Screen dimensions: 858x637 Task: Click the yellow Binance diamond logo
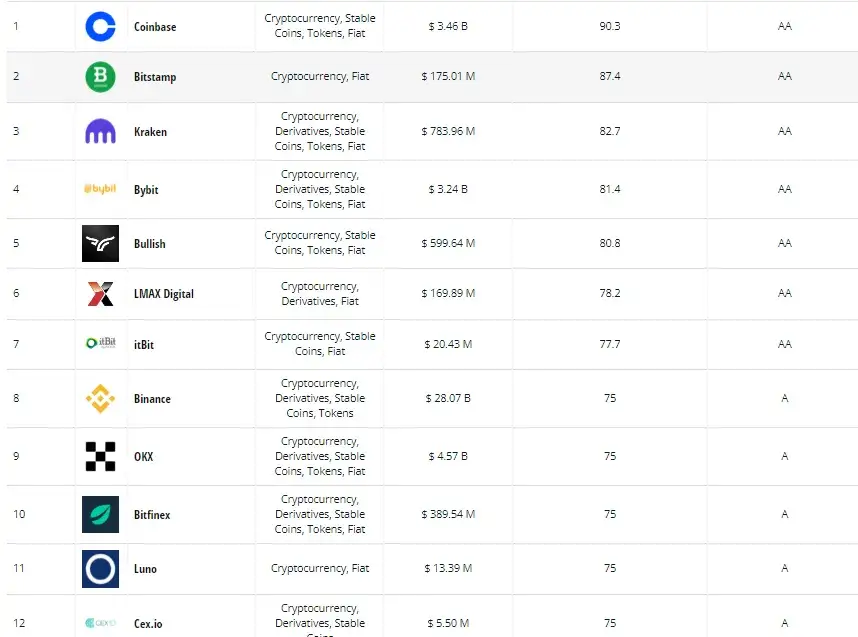pyautogui.click(x=101, y=398)
